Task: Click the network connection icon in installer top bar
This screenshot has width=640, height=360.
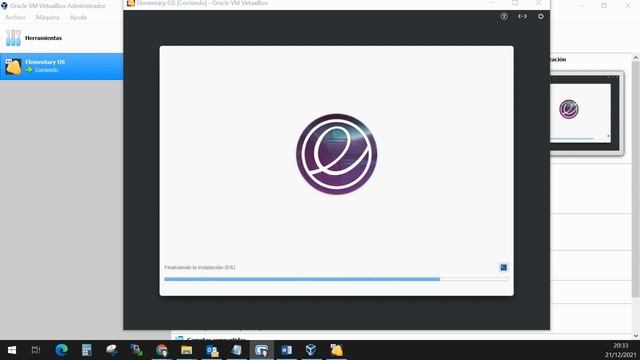Action: point(522,16)
